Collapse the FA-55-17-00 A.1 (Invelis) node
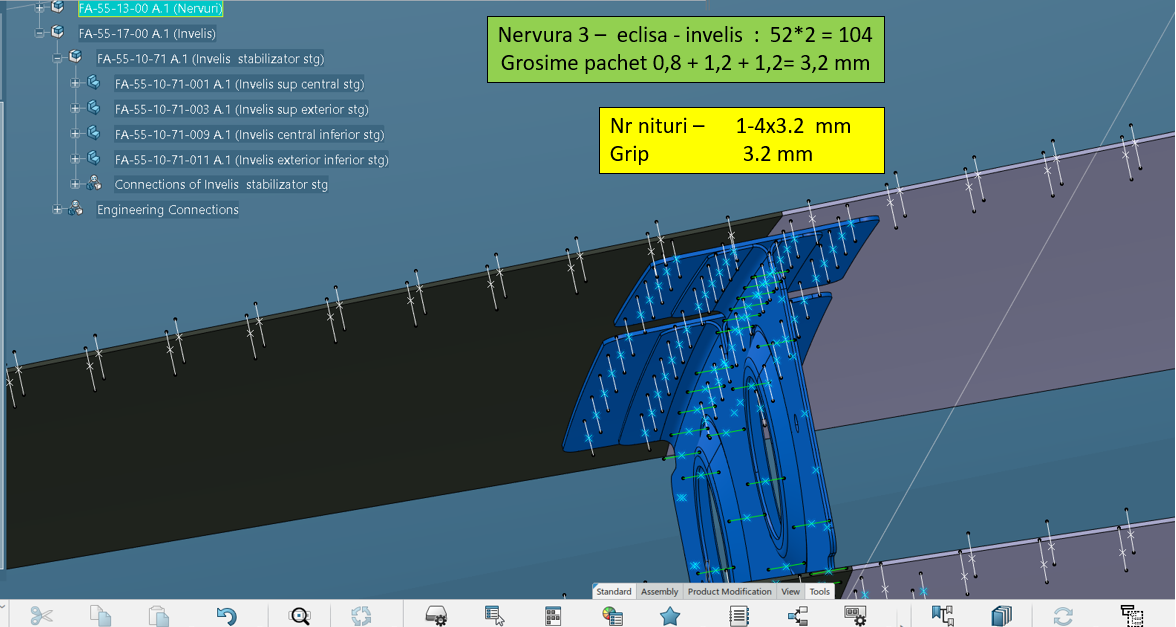 click(40, 33)
